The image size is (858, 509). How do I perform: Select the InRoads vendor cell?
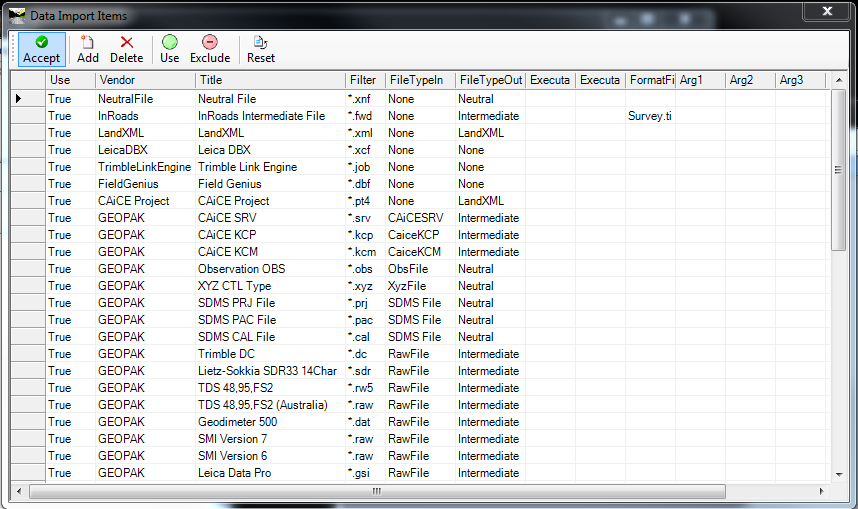(x=145, y=115)
